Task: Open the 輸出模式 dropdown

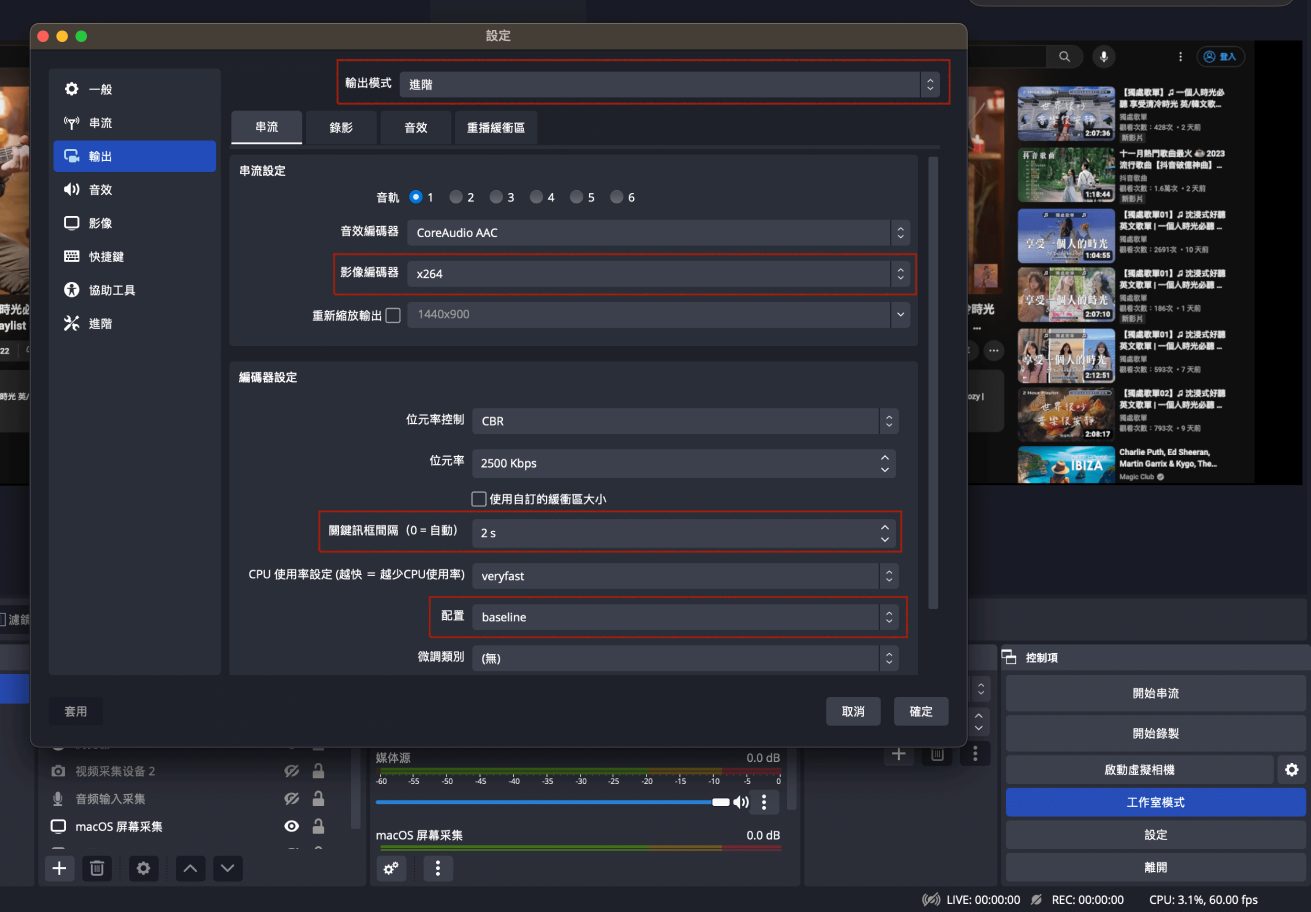Action: pyautogui.click(x=669, y=85)
